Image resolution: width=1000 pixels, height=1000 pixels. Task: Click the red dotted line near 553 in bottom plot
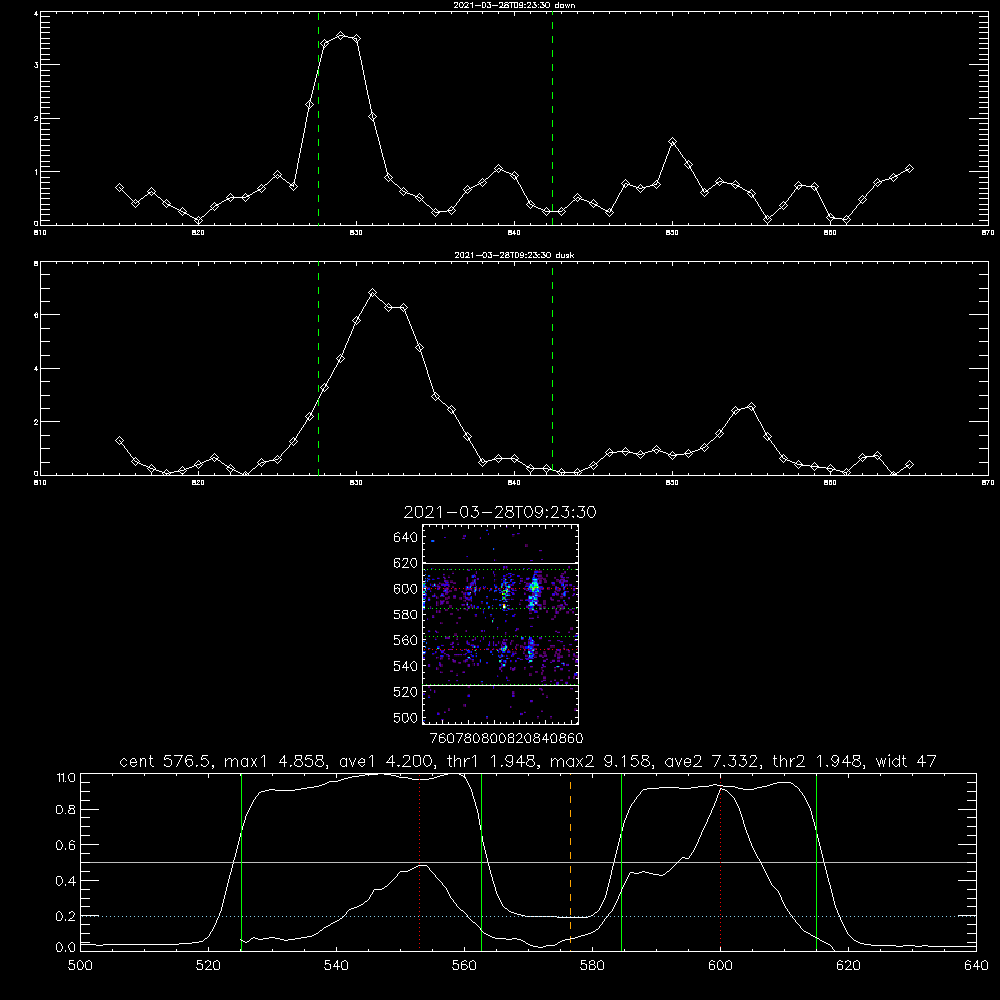coord(419,862)
